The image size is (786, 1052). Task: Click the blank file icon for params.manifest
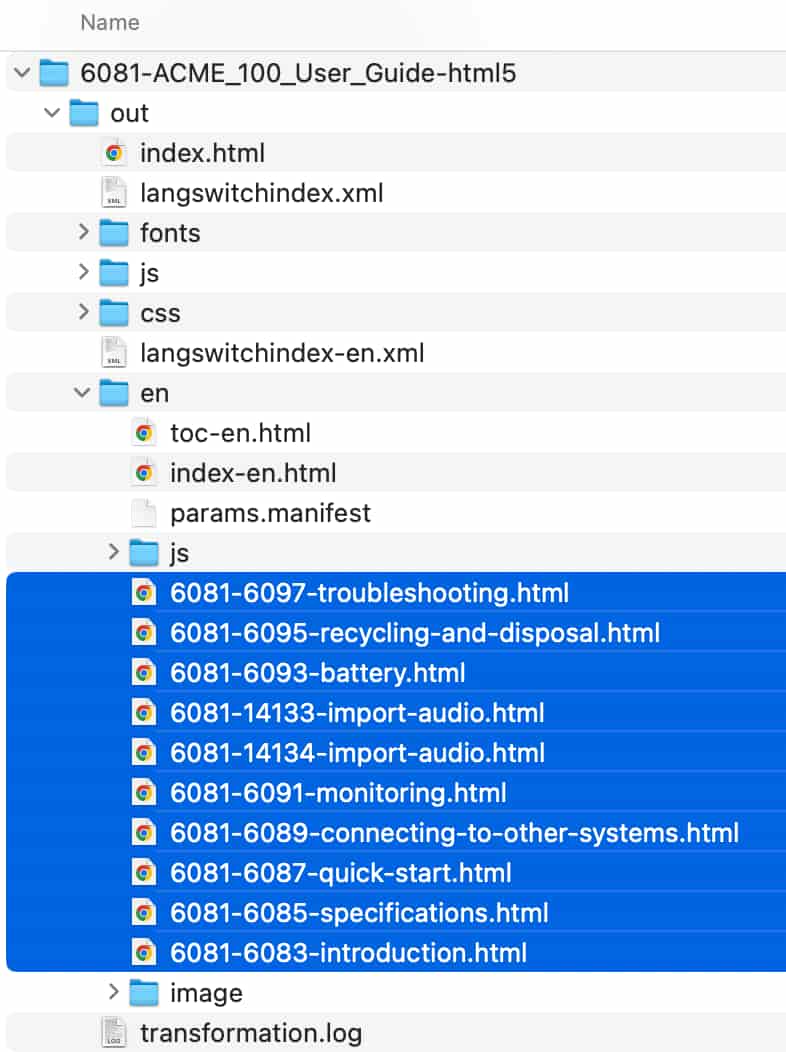[x=144, y=513]
